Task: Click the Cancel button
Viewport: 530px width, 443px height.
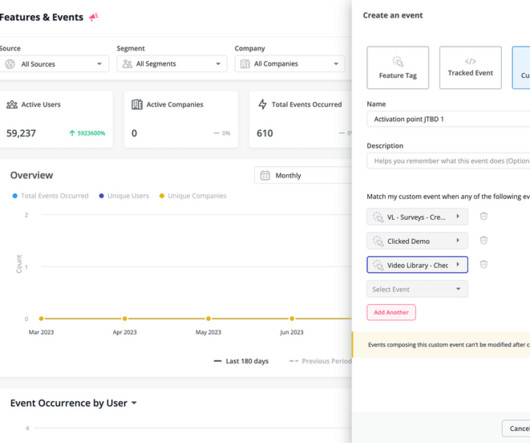Action: (516, 428)
